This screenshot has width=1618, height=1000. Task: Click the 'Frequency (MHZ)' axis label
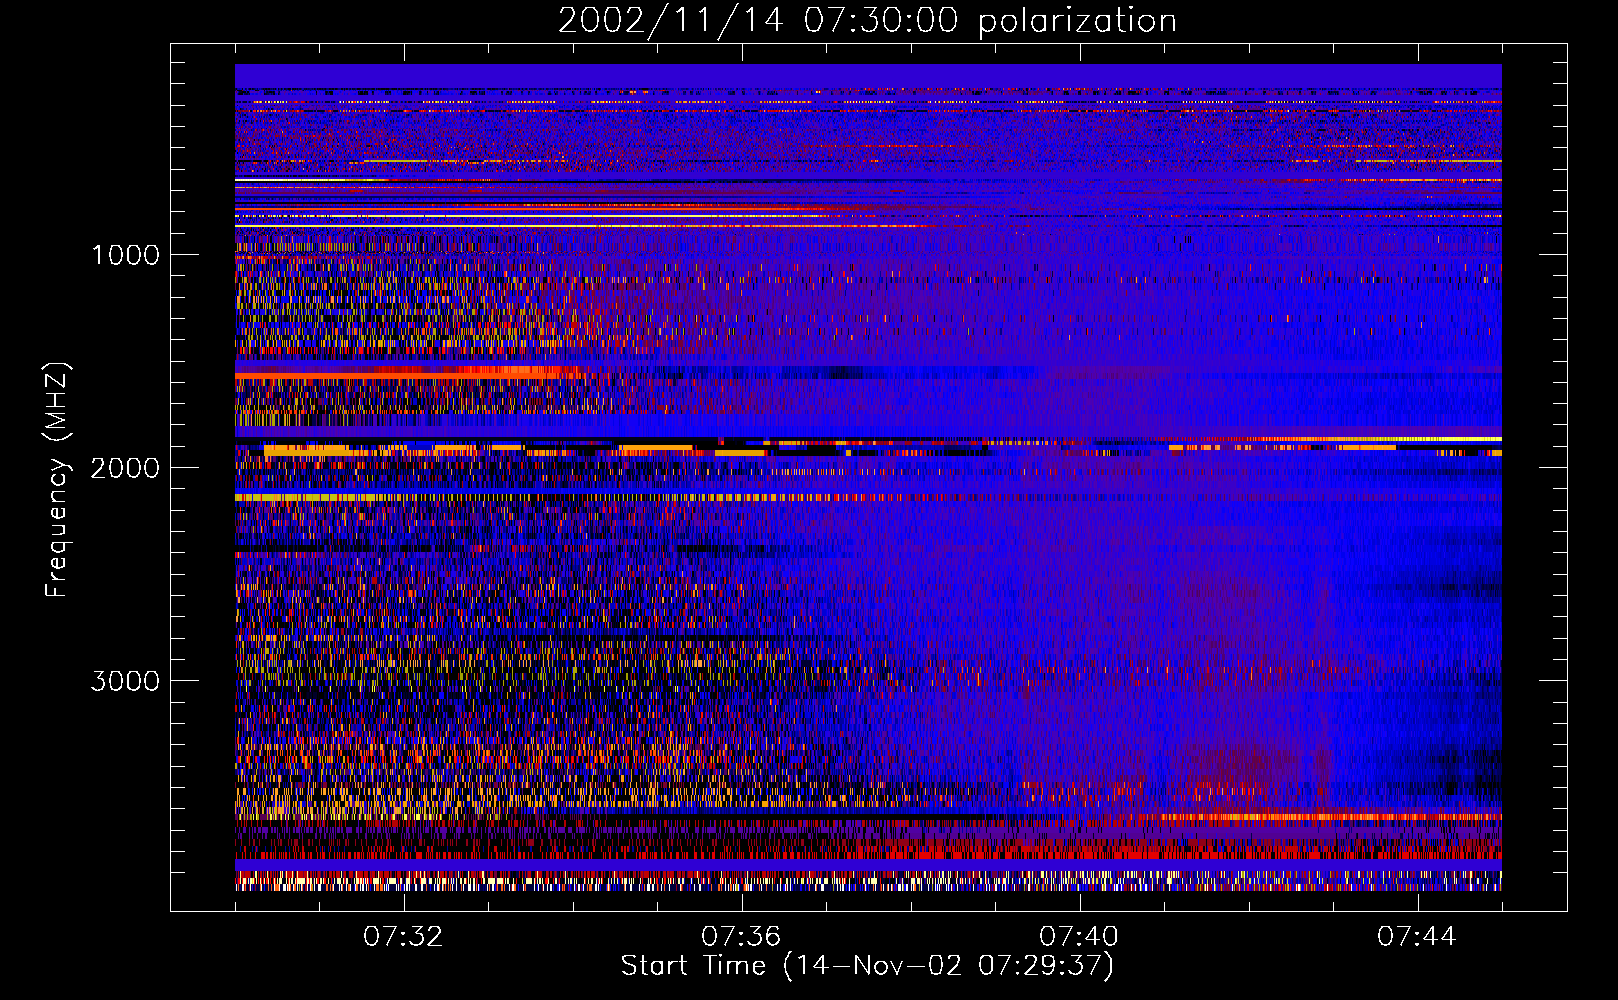tap(57, 480)
